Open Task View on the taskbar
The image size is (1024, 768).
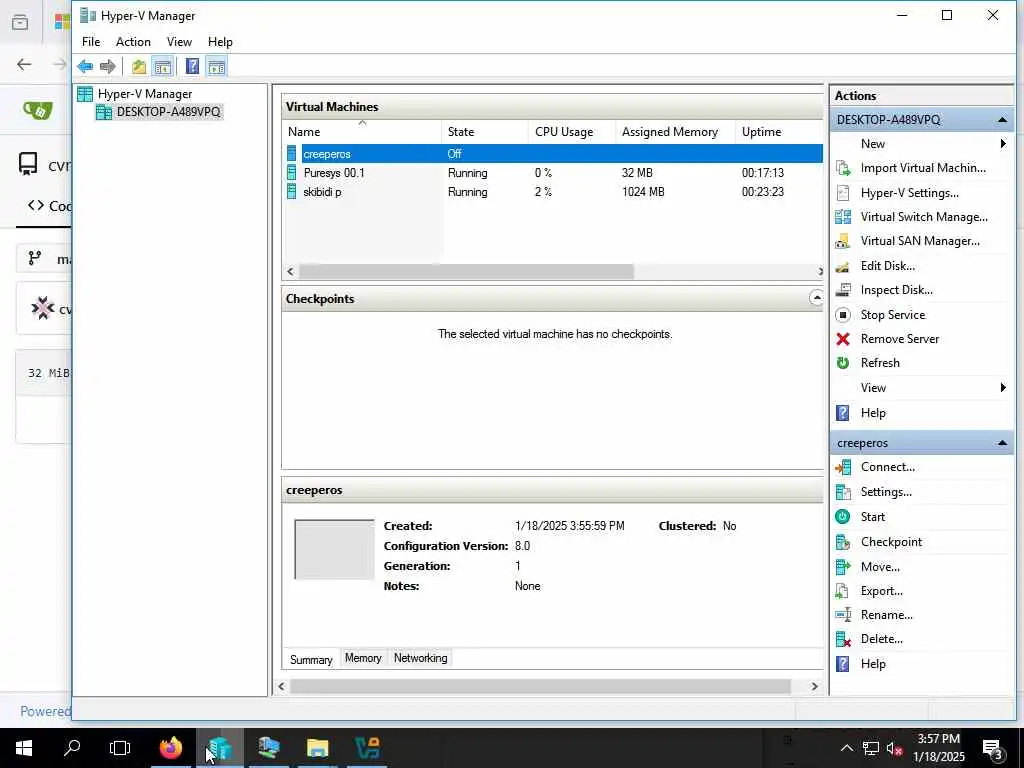click(x=120, y=748)
